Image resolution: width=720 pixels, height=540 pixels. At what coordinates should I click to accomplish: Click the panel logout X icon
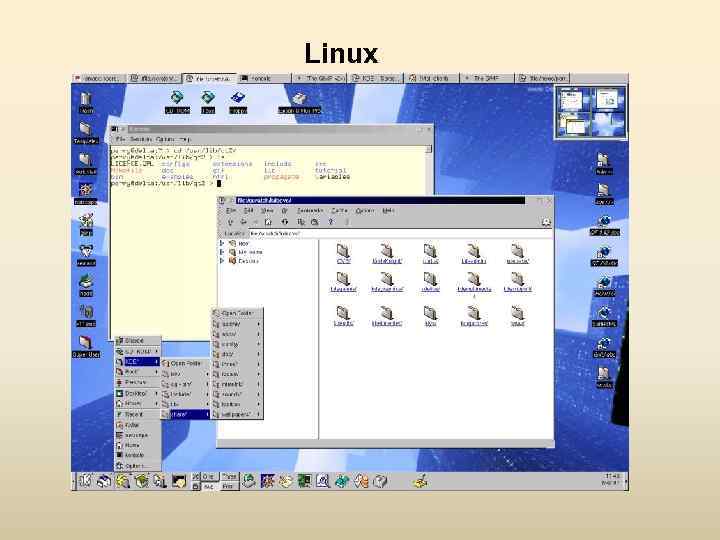click(x=196, y=477)
